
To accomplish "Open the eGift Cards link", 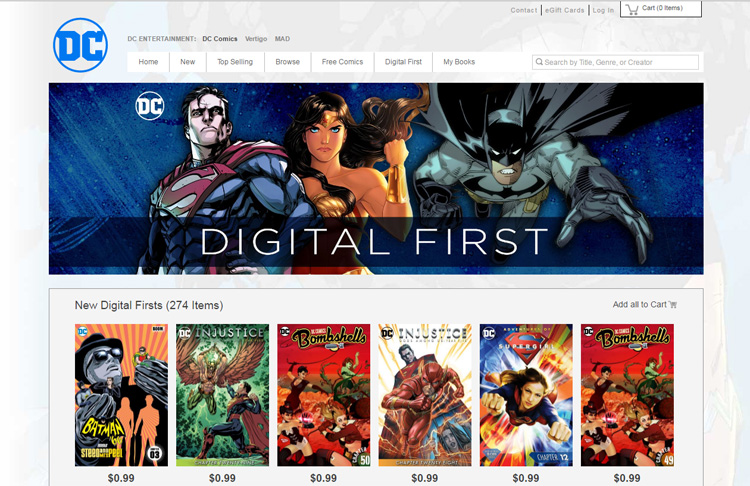I will tap(564, 10).
